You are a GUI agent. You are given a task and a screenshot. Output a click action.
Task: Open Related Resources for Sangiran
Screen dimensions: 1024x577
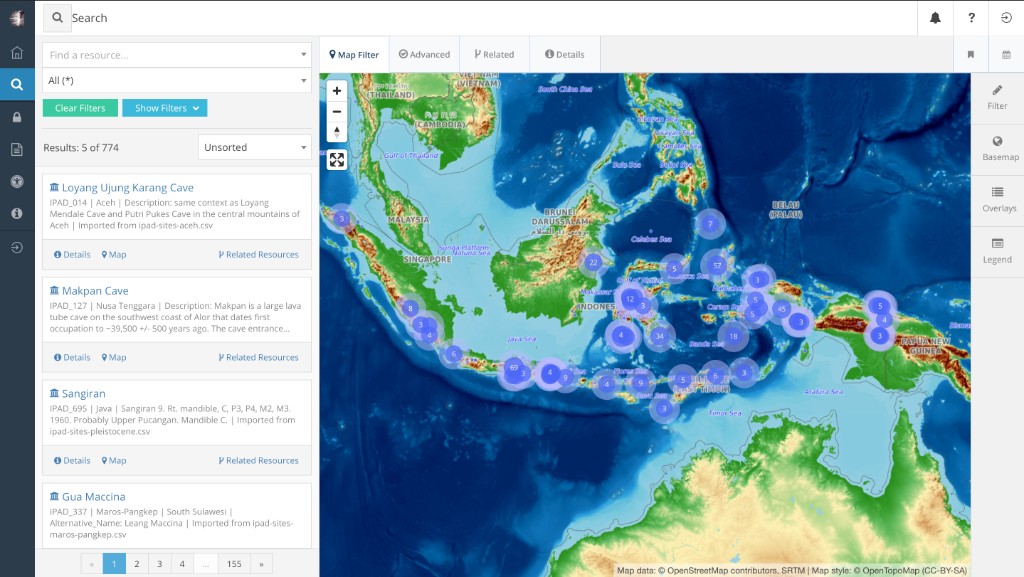click(259, 461)
